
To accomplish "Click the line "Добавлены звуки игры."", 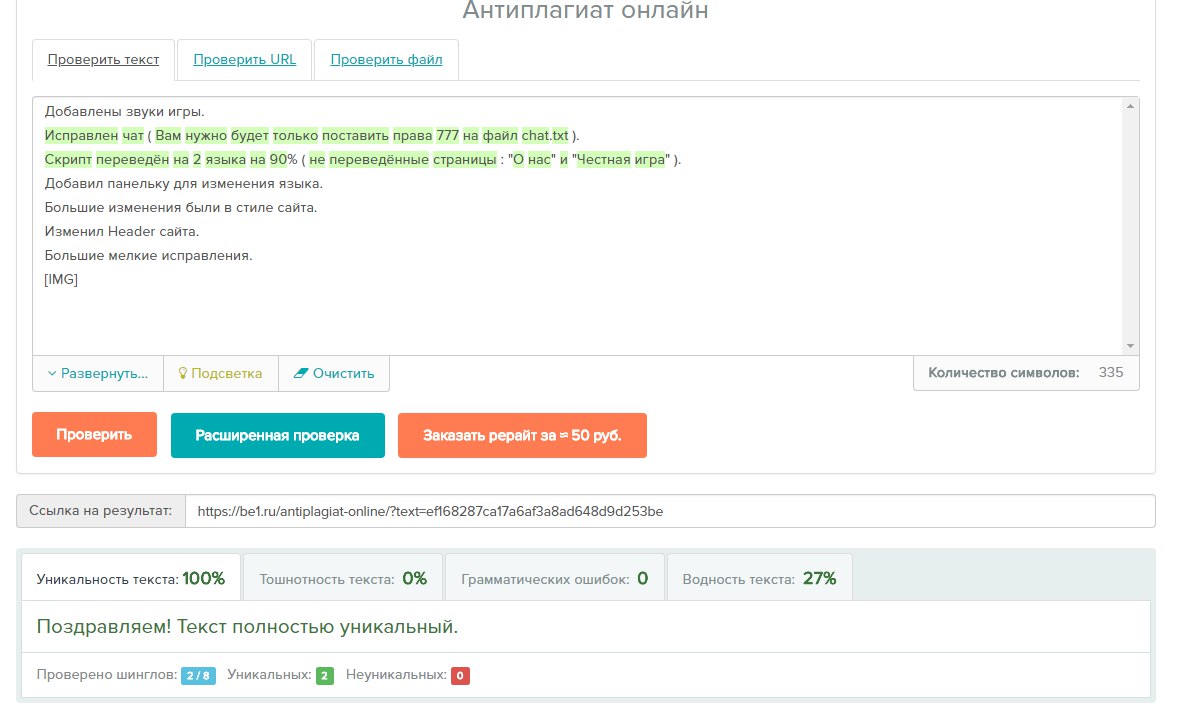I will coord(125,112).
